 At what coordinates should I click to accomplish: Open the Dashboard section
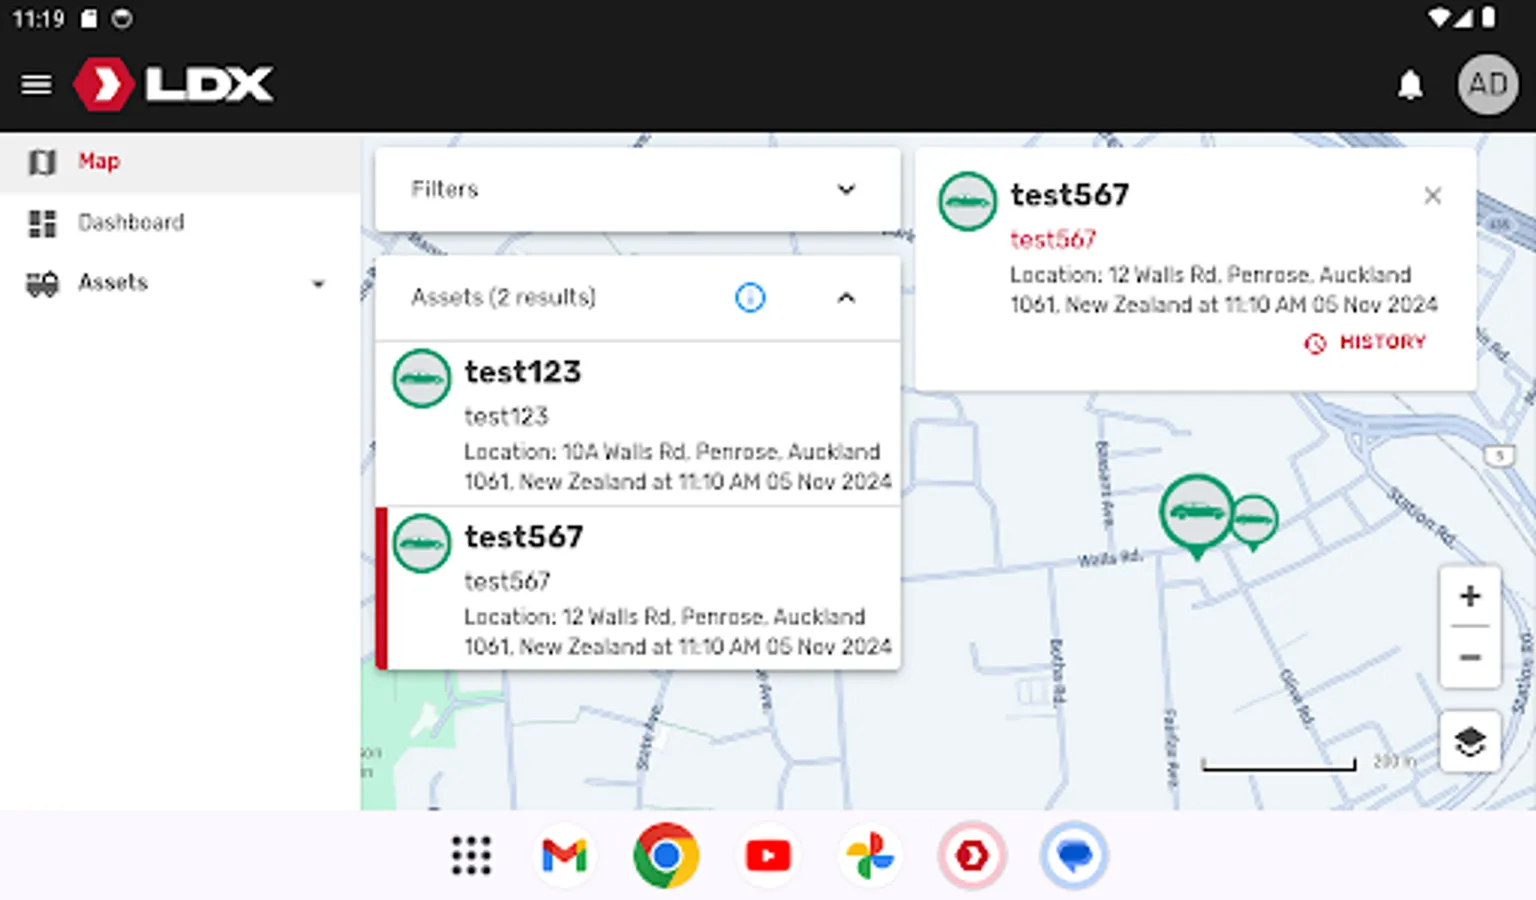coord(131,222)
